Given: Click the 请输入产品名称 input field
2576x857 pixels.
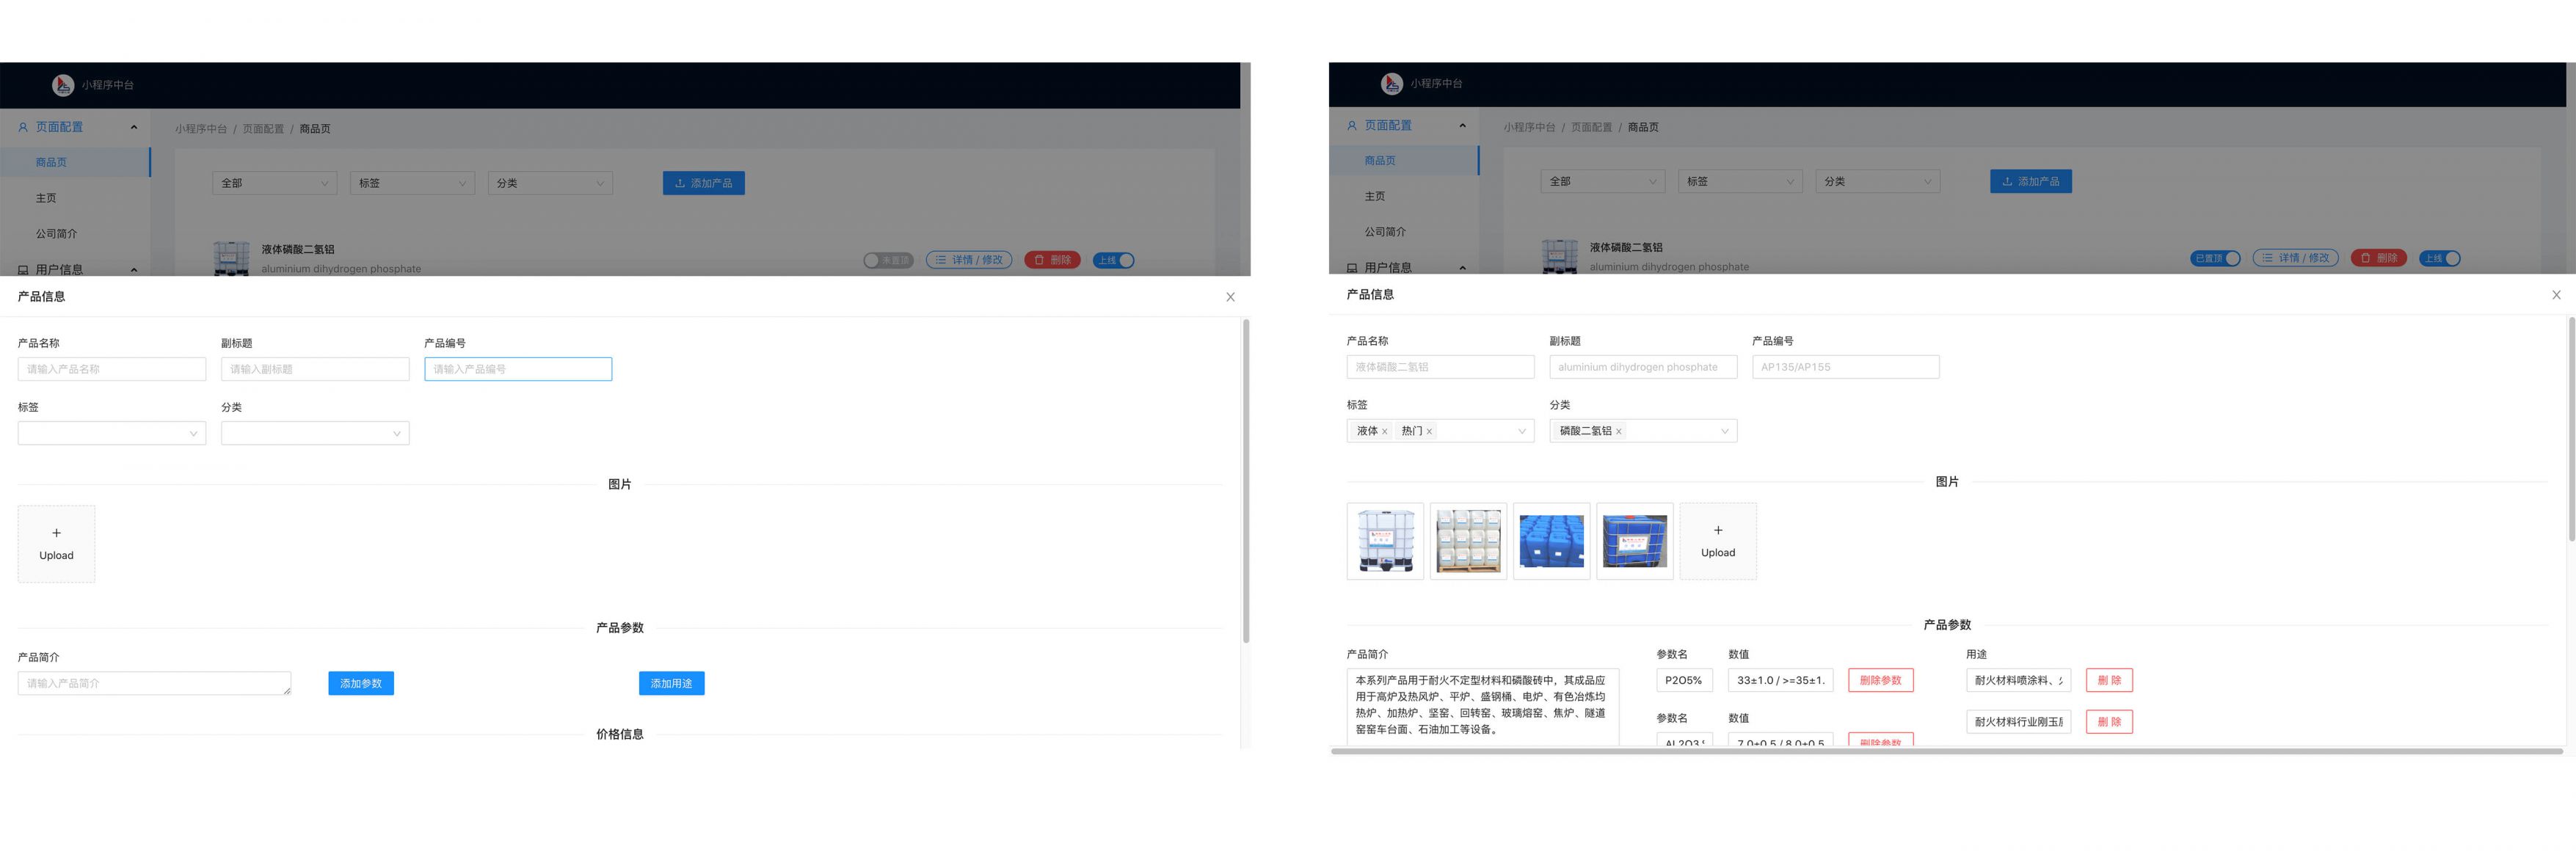Looking at the screenshot, I should 111,369.
